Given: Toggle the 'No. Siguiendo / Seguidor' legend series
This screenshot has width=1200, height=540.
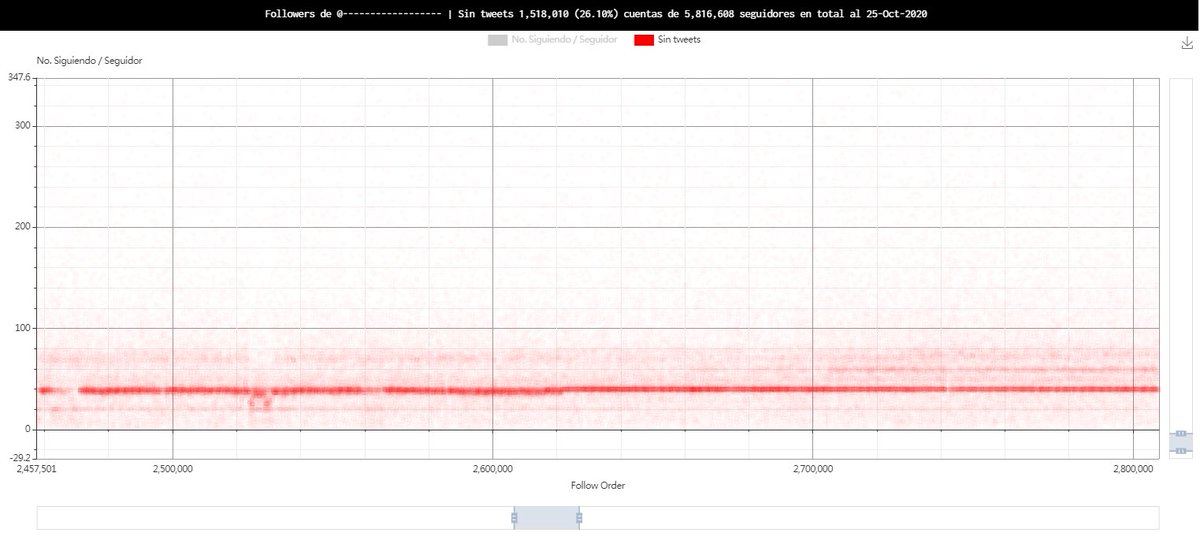Looking at the screenshot, I should pyautogui.click(x=552, y=40).
